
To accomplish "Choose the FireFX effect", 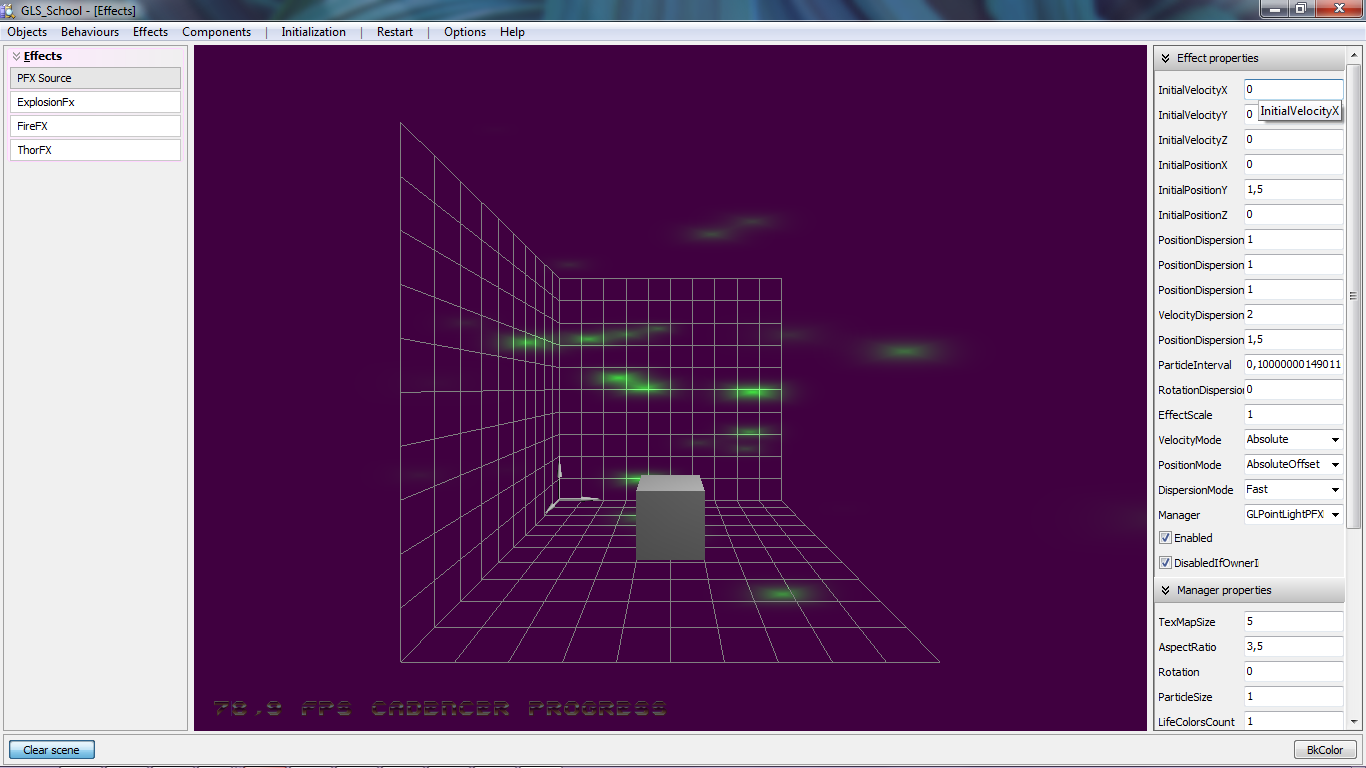I will click(96, 126).
